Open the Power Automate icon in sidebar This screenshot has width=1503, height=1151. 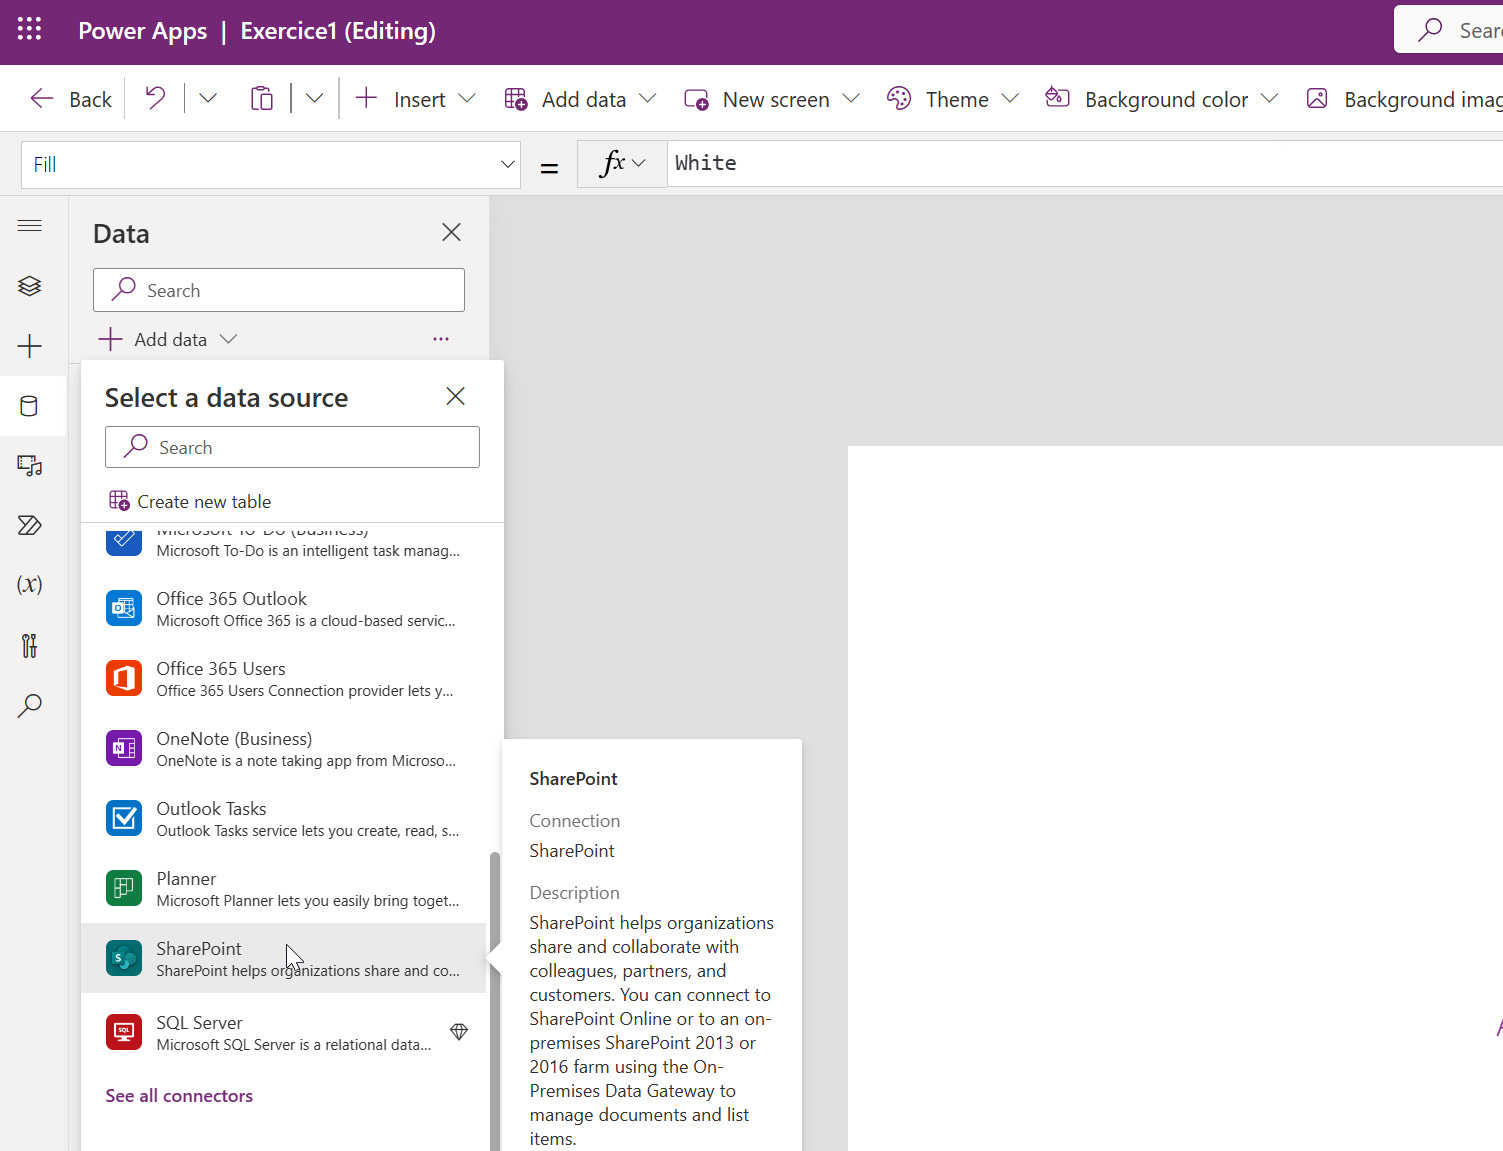tap(30, 525)
